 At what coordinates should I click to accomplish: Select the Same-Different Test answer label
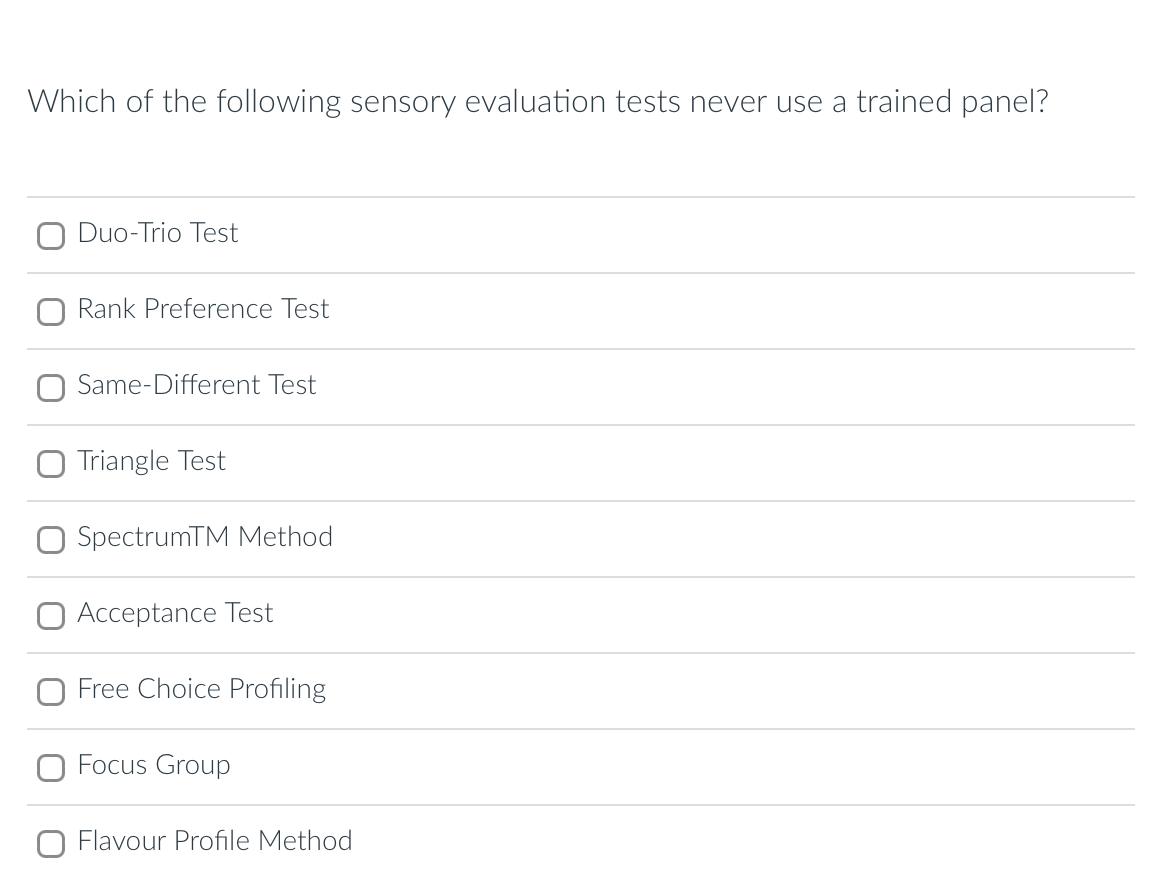click(196, 385)
